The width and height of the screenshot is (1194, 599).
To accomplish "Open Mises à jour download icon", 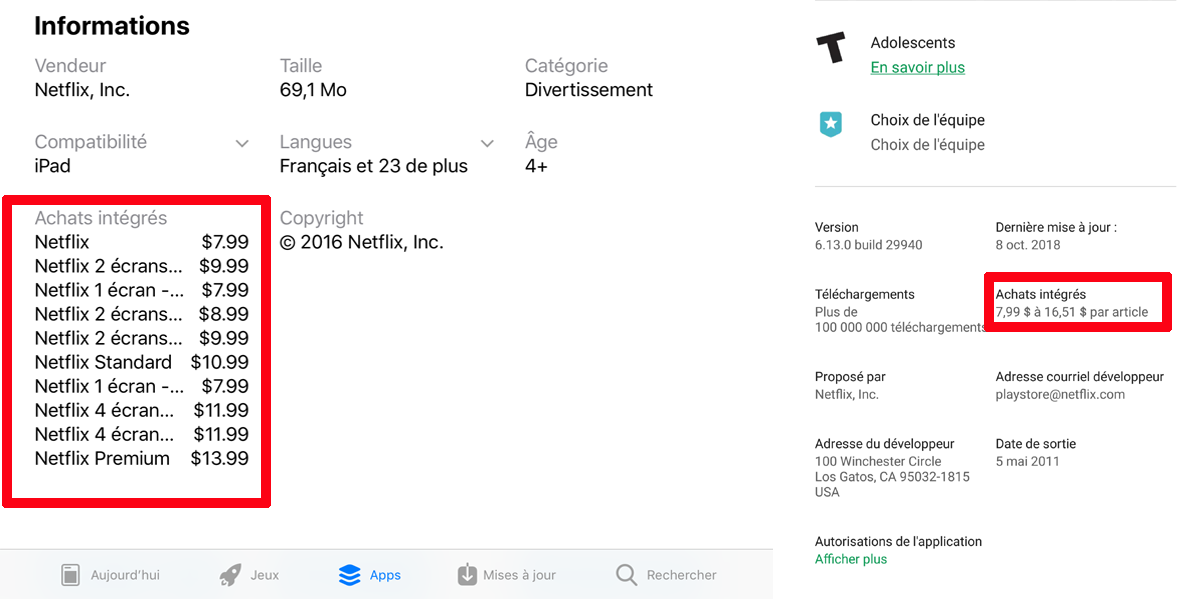I will [x=467, y=574].
